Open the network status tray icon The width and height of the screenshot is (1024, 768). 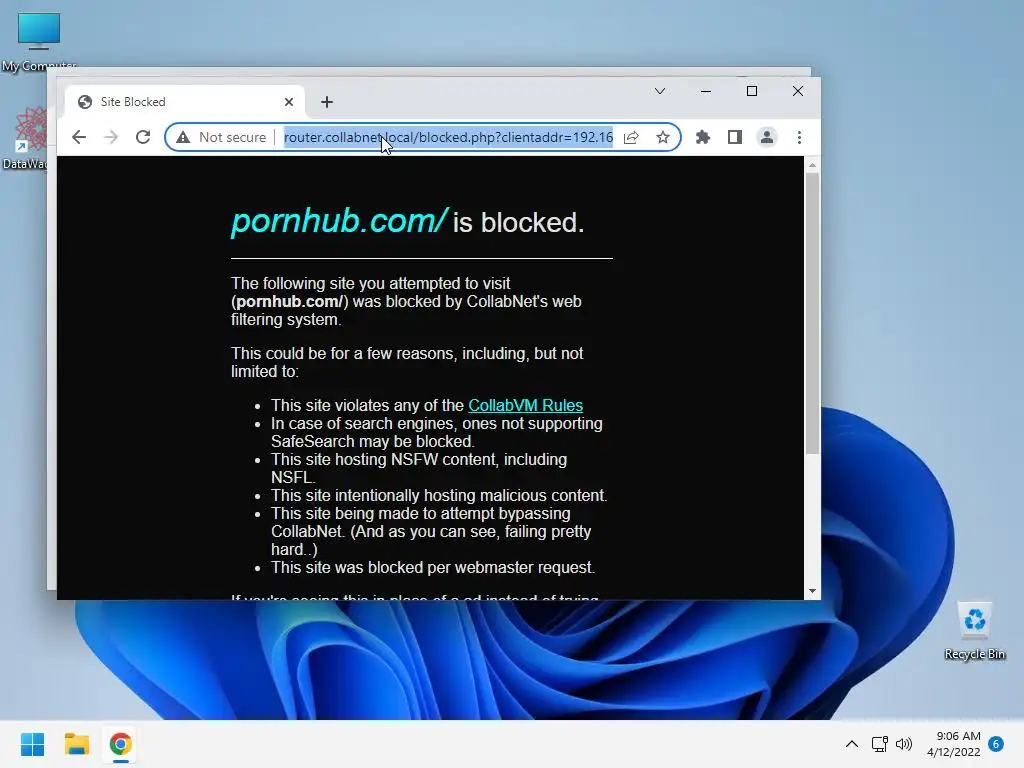pos(880,744)
